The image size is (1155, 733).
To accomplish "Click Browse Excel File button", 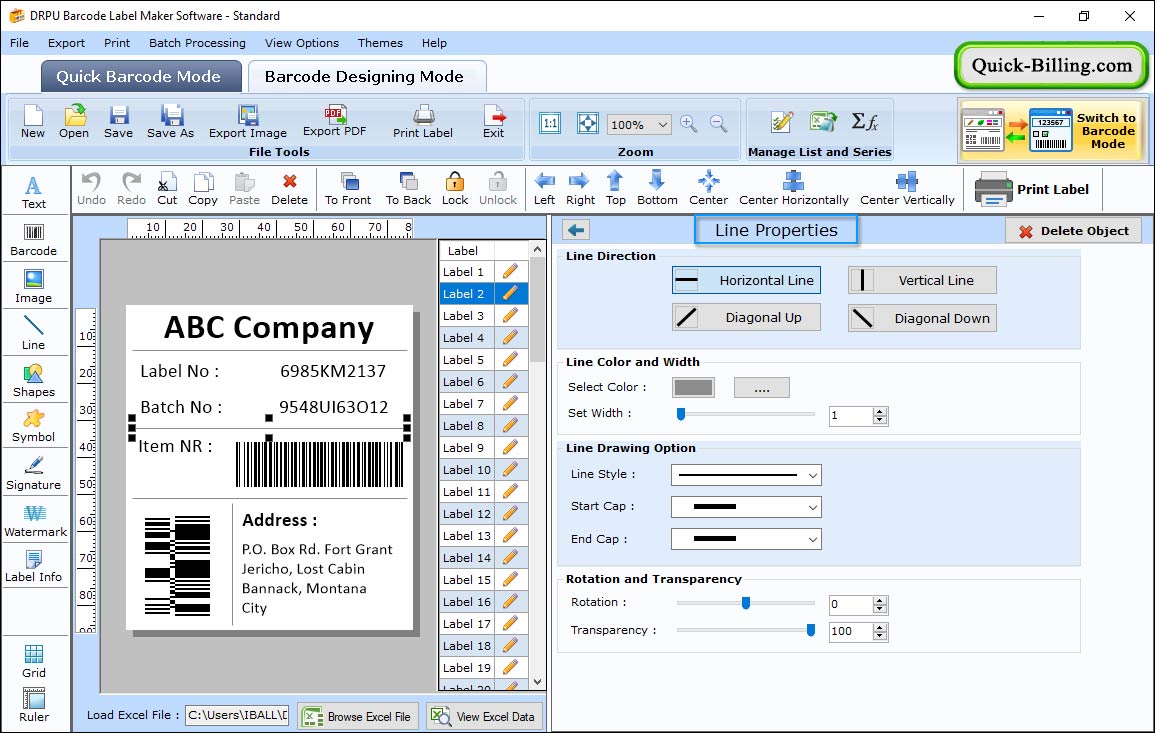I will point(359,716).
